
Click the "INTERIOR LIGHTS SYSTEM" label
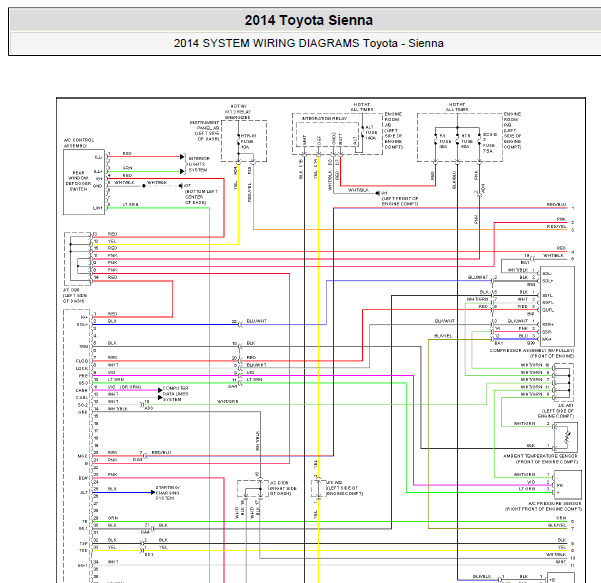[199, 164]
